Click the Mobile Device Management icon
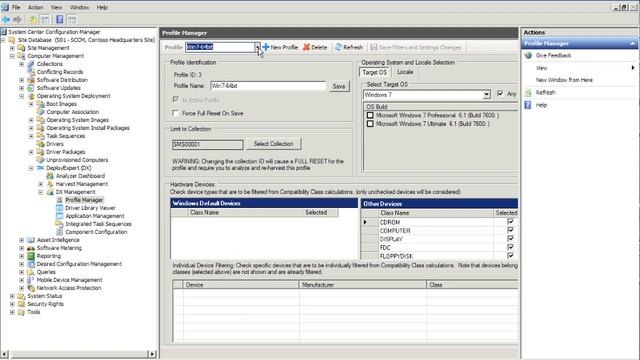Image resolution: width=640 pixels, height=360 pixels. point(31,280)
